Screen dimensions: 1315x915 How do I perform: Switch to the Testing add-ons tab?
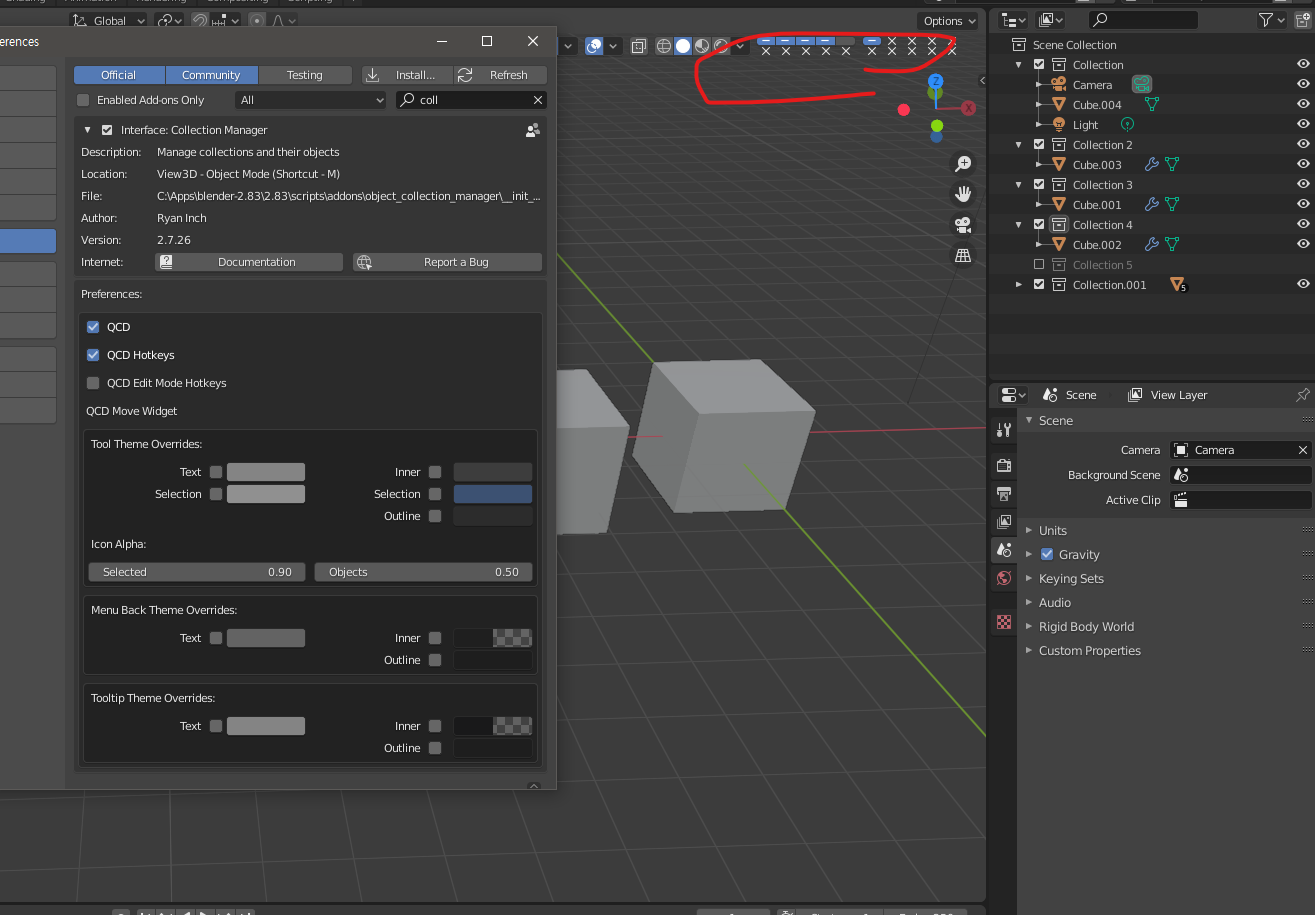pos(305,75)
